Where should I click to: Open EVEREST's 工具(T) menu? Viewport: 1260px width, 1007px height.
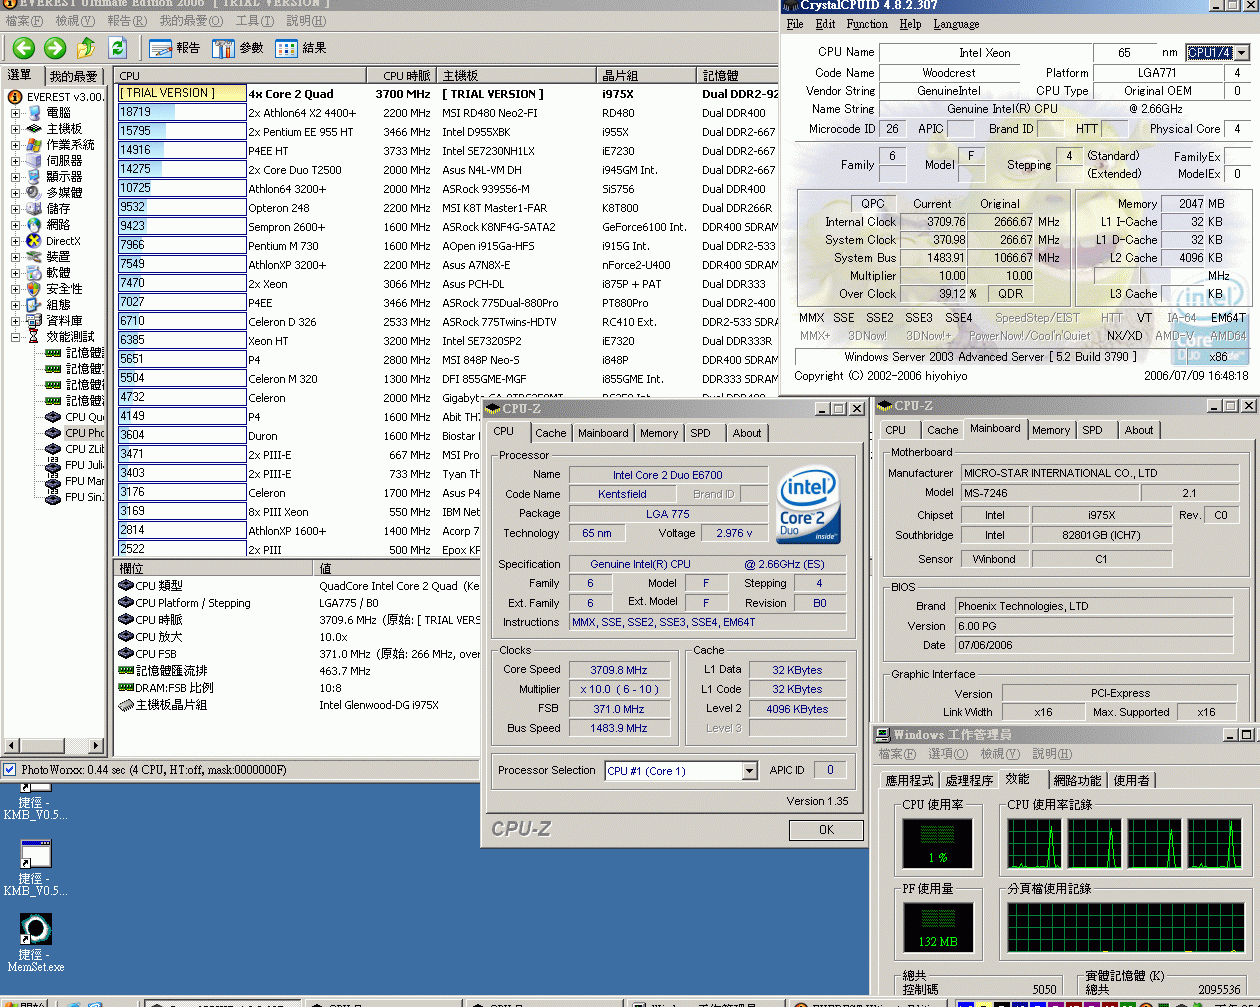pyautogui.click(x=254, y=21)
